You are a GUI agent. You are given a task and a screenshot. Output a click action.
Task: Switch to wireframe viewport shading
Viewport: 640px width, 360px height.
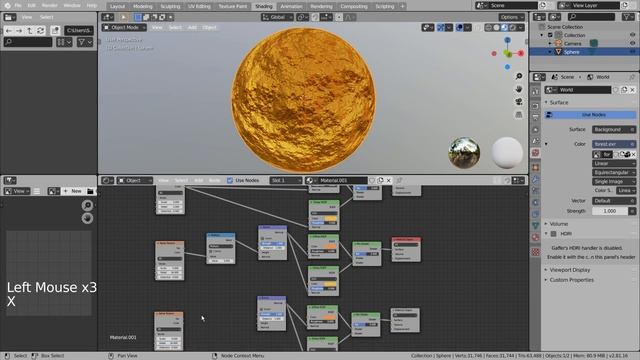tap(489, 27)
